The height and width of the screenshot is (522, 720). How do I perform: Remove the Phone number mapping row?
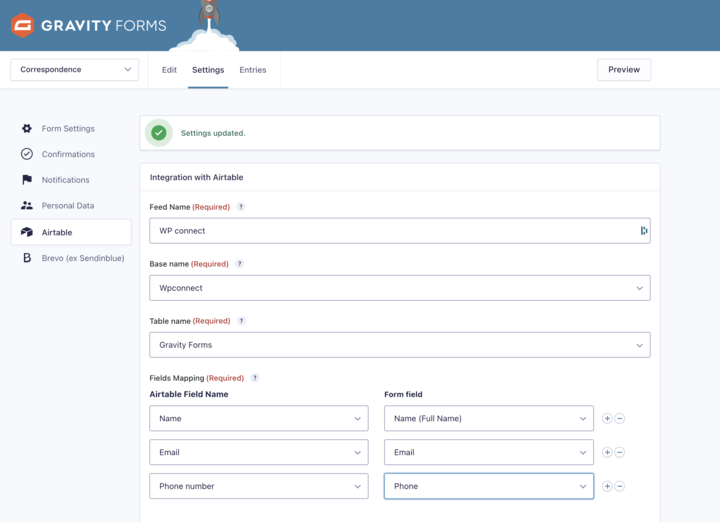coord(619,486)
